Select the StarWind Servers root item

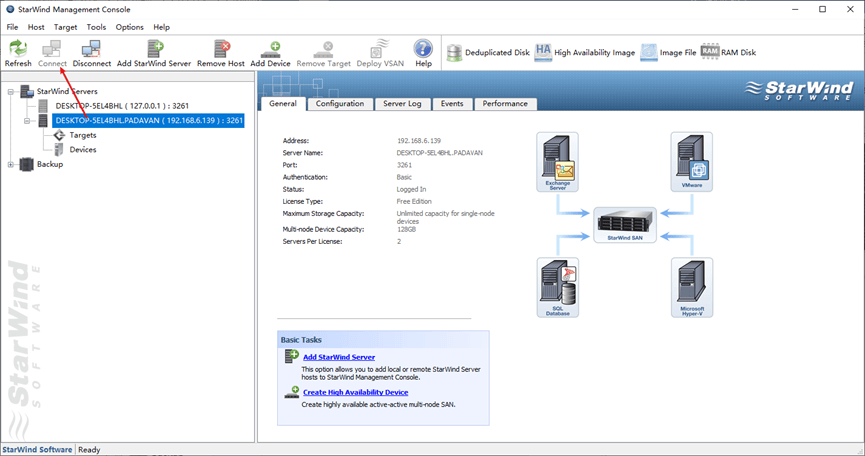coord(67,91)
